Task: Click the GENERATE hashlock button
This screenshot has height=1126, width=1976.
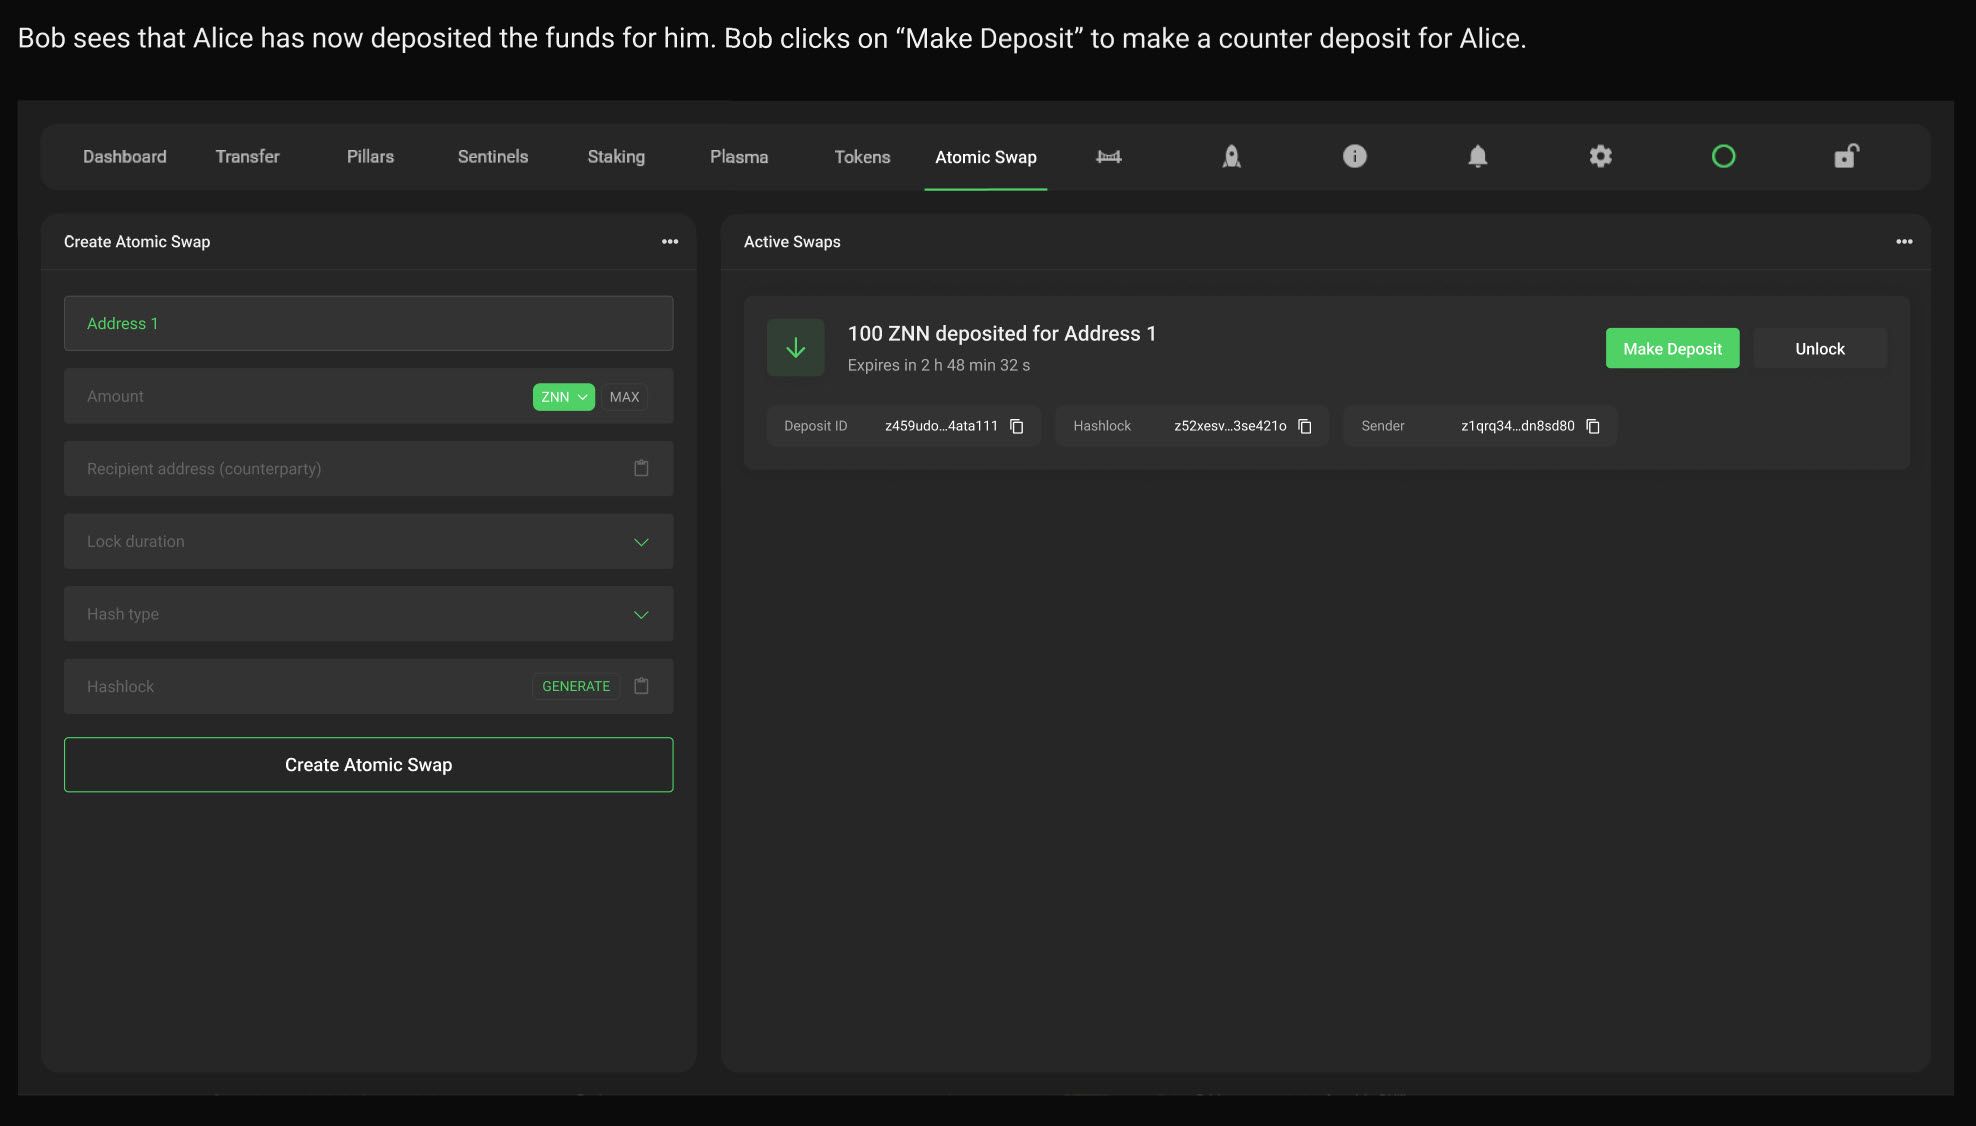Action: (575, 687)
